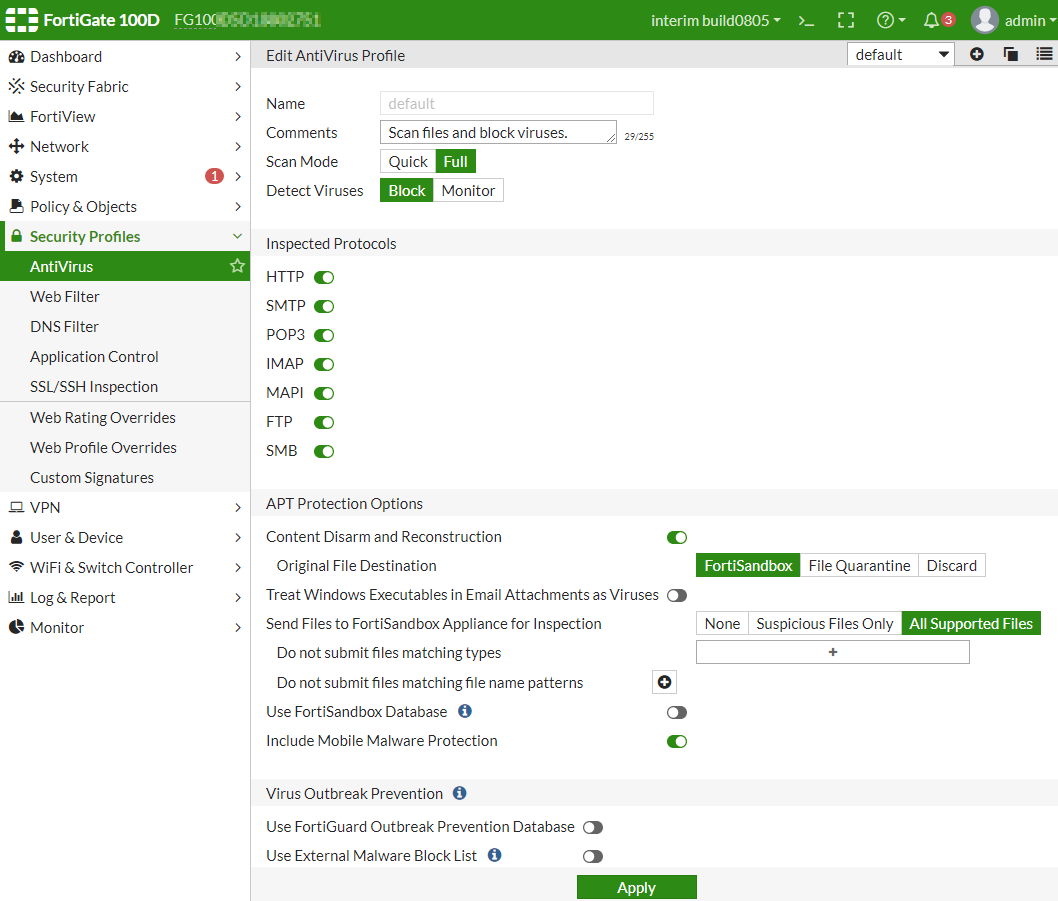Set Scan Mode to Quick
1058x901 pixels.
tap(408, 162)
